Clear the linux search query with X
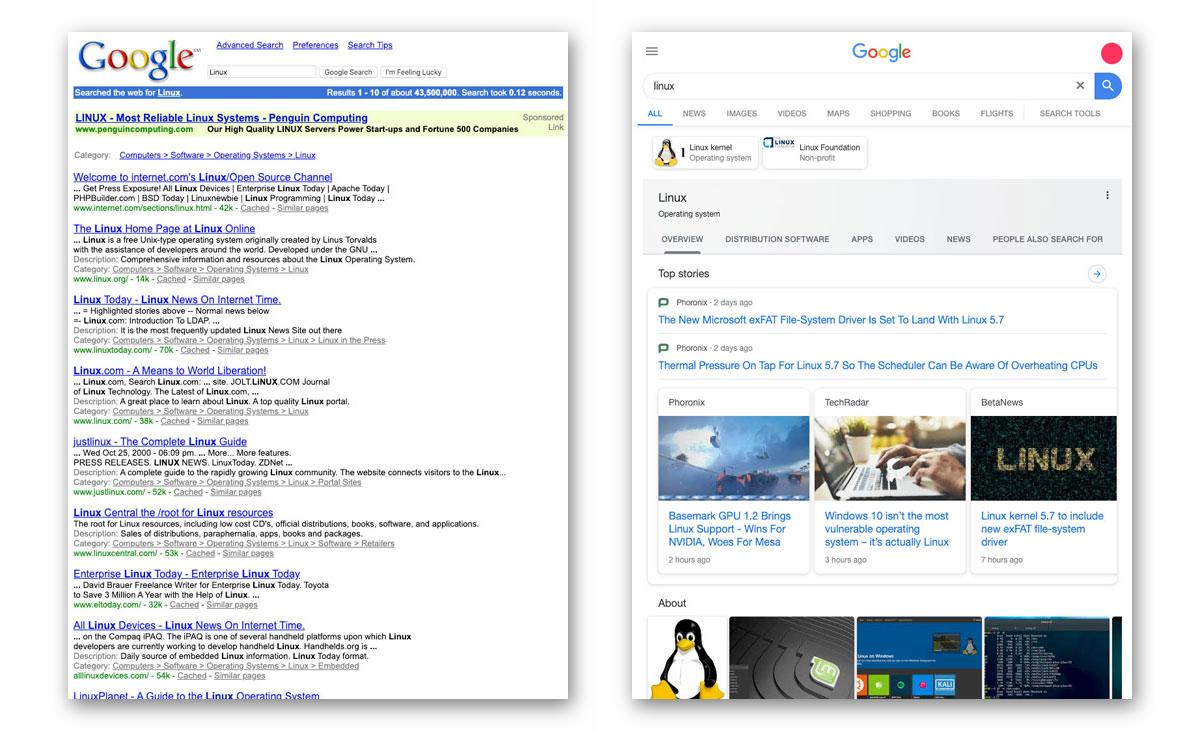Image resolution: width=1200 pixels, height=731 pixels. [1080, 86]
